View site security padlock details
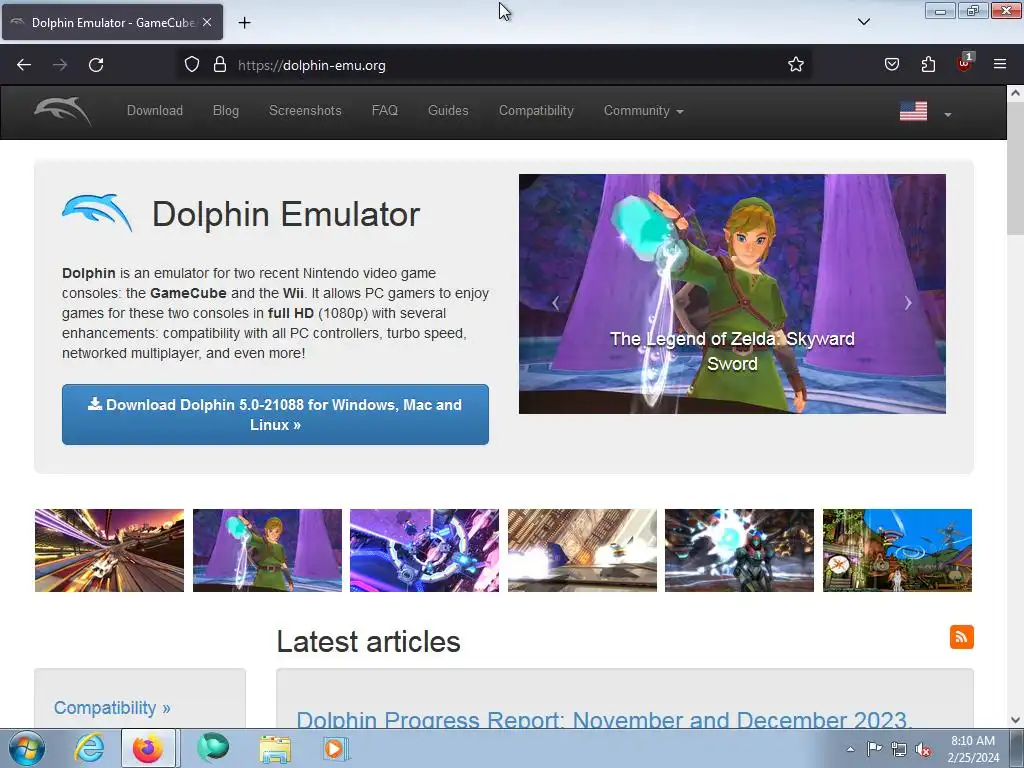This screenshot has width=1024, height=768. (220, 65)
